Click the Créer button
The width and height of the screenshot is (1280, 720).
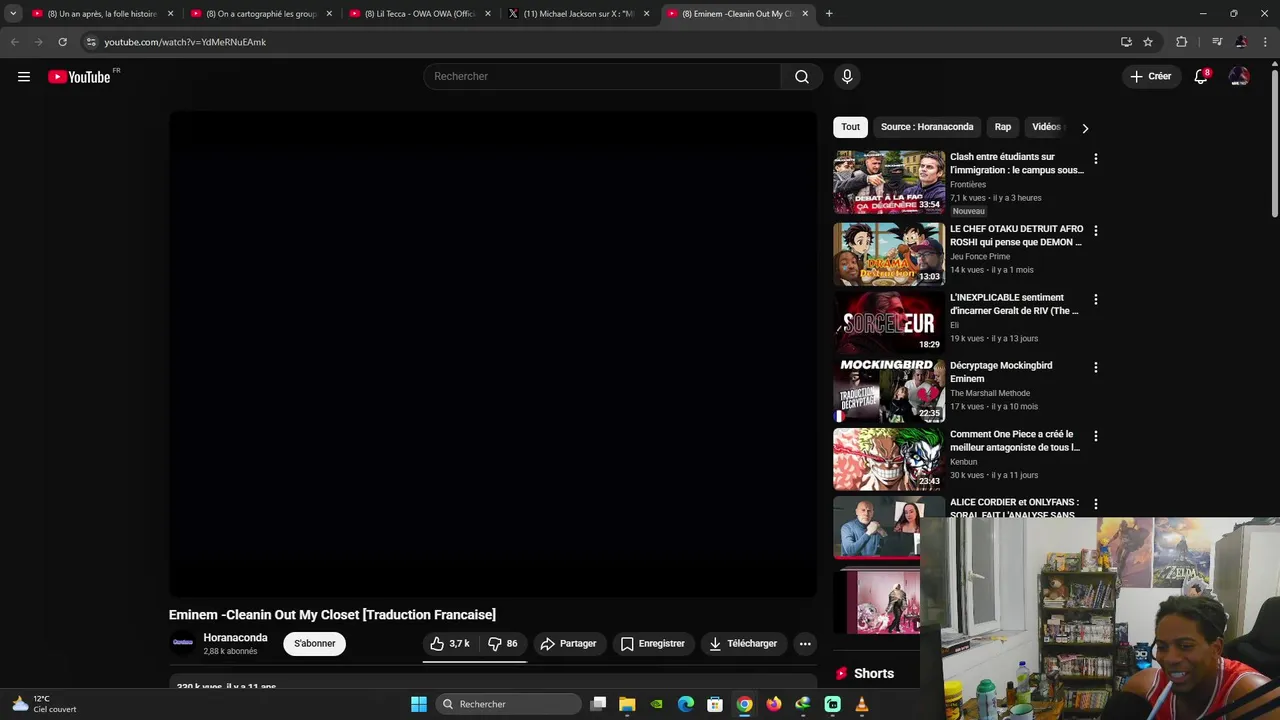[1150, 77]
